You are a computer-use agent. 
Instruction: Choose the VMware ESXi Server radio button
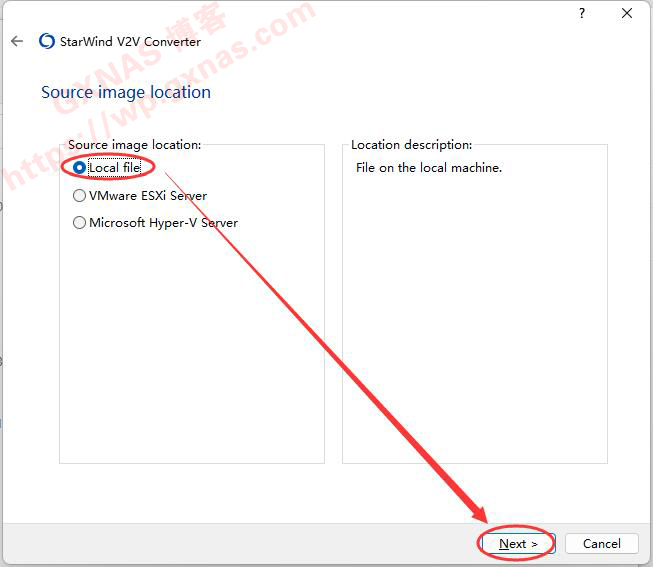(80, 196)
